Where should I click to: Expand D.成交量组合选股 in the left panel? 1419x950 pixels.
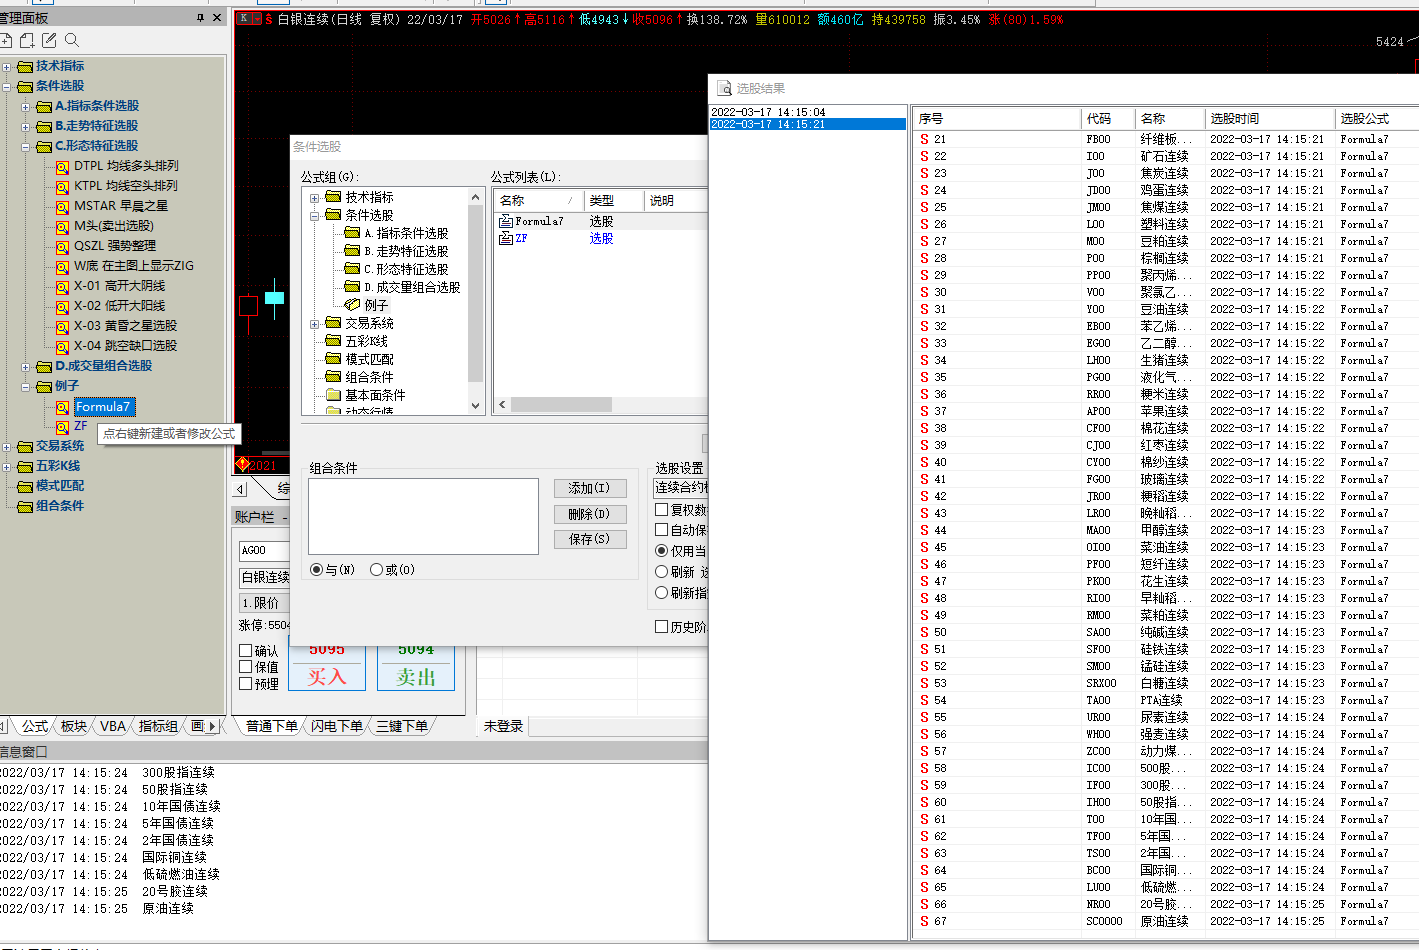click(26, 367)
